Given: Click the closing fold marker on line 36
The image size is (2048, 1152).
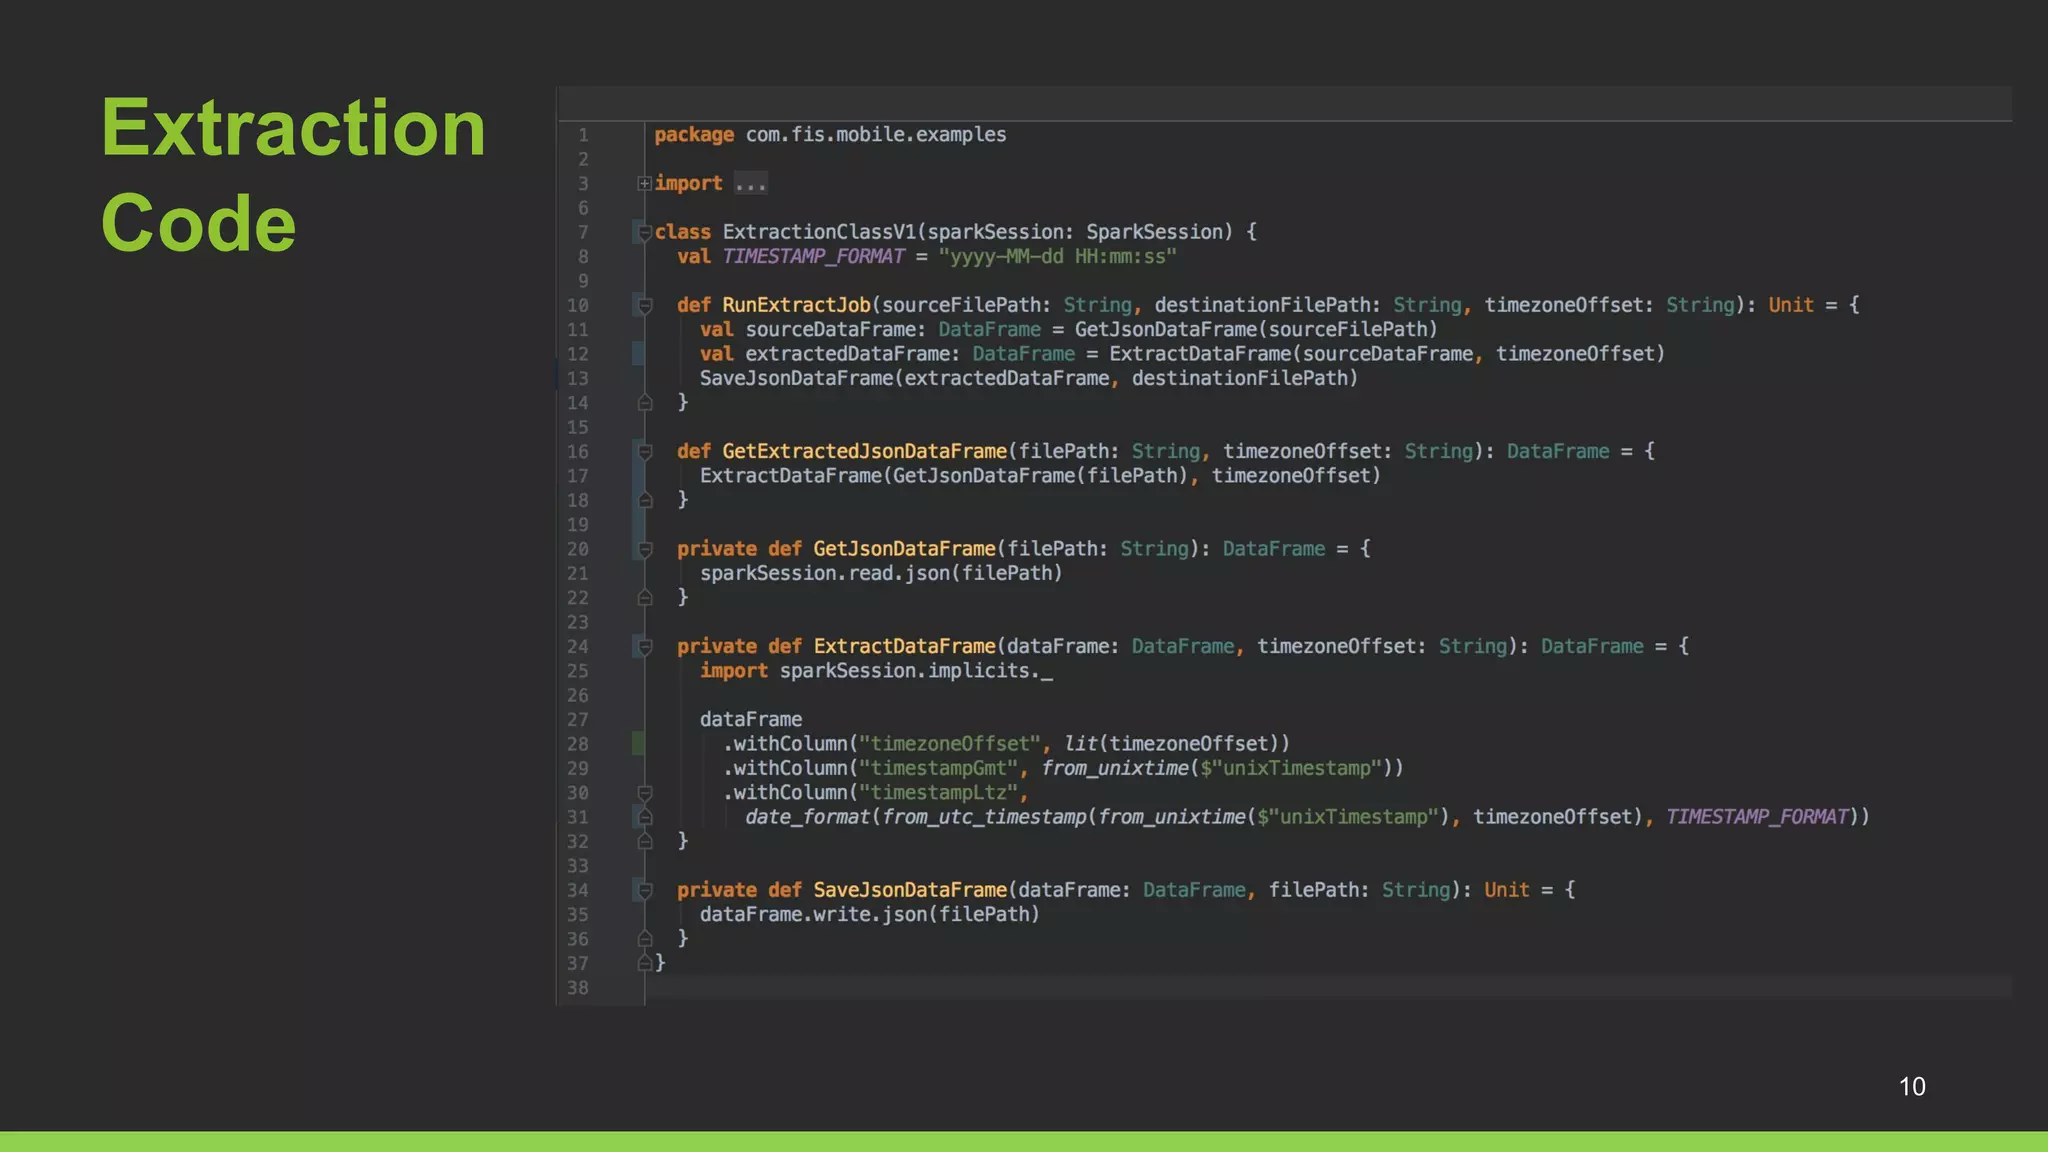Looking at the screenshot, I should pos(645,939).
